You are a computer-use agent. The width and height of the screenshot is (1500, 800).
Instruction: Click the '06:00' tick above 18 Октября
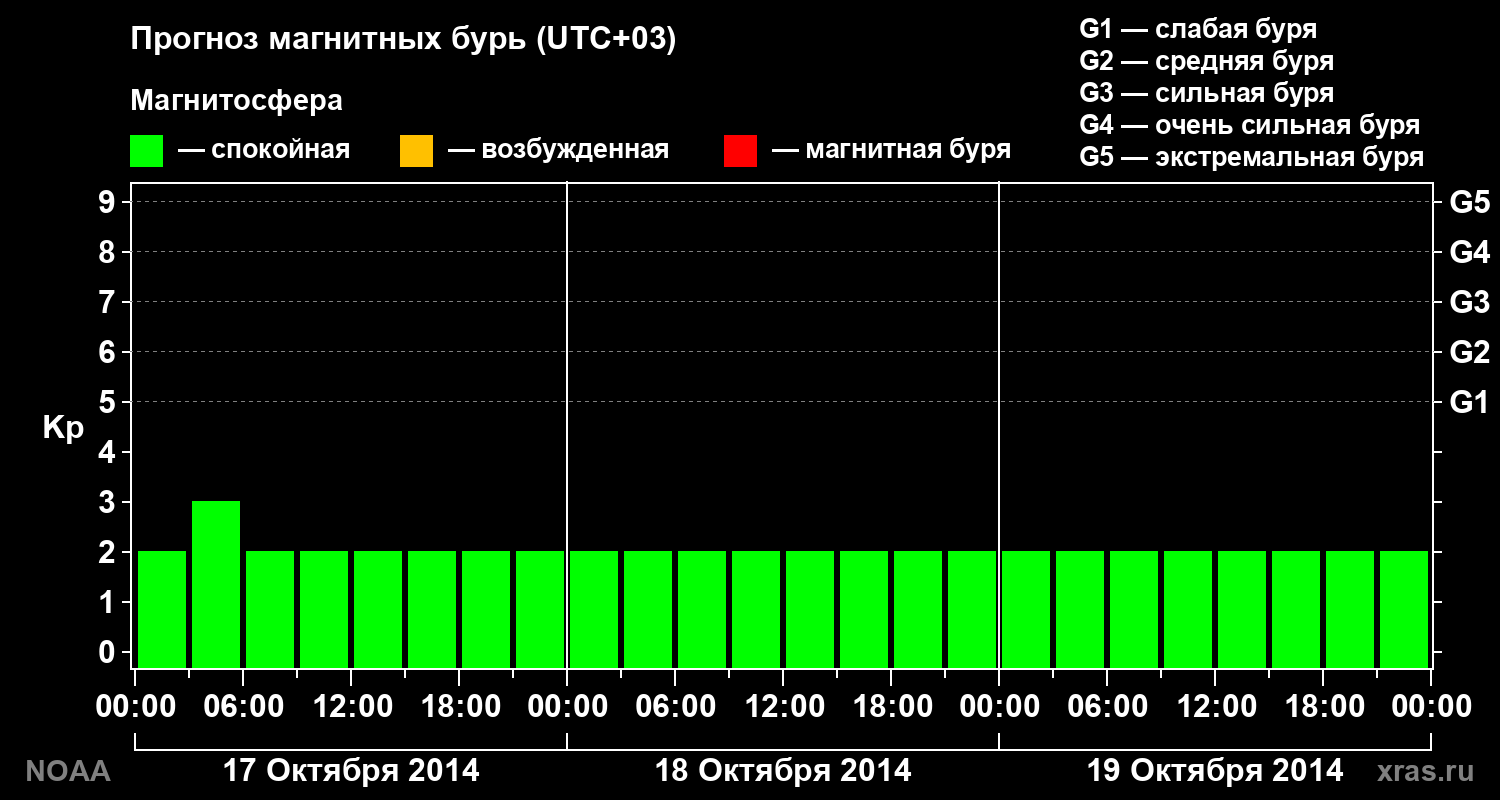click(675, 707)
